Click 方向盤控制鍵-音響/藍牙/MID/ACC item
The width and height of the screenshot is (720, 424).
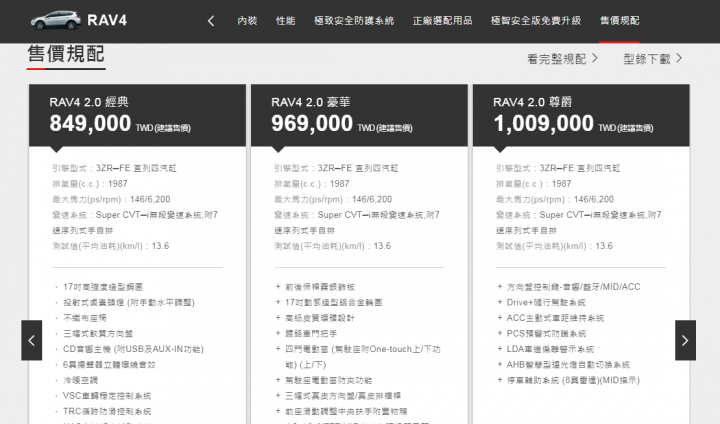coord(574,287)
